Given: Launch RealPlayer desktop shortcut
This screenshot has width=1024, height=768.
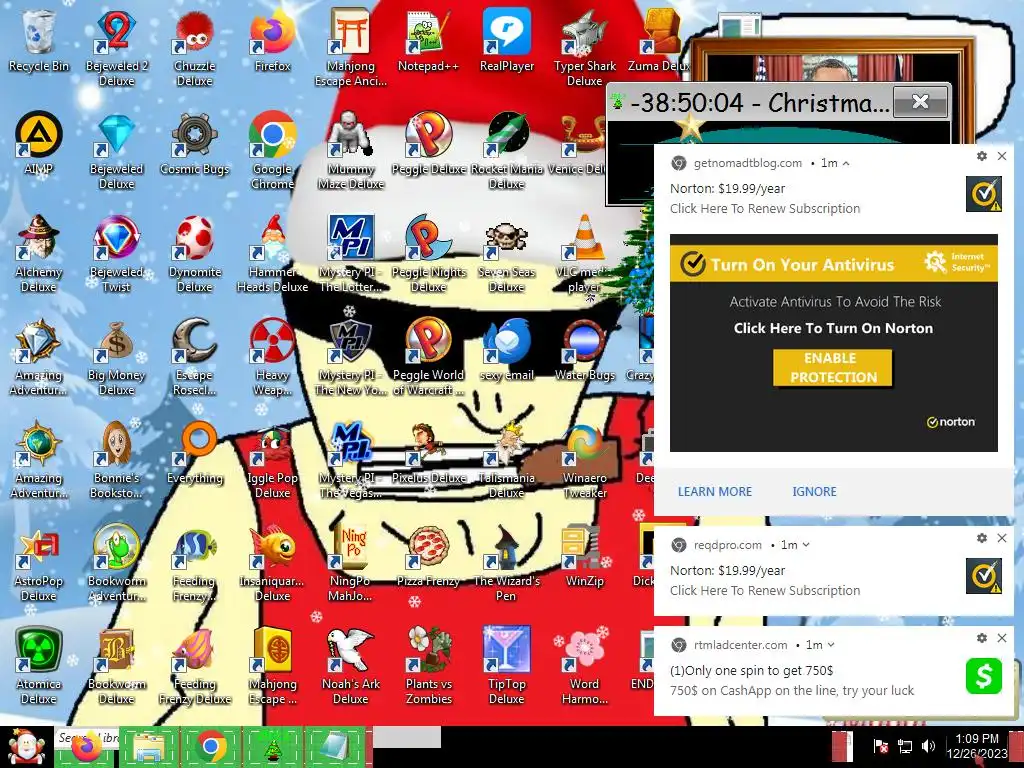Looking at the screenshot, I should click(x=507, y=41).
